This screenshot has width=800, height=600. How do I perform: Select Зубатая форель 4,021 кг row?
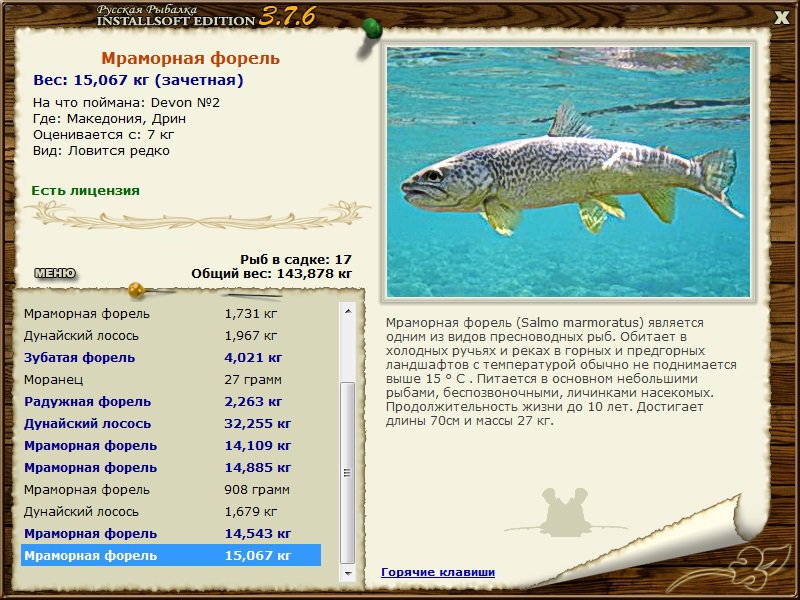(171, 358)
